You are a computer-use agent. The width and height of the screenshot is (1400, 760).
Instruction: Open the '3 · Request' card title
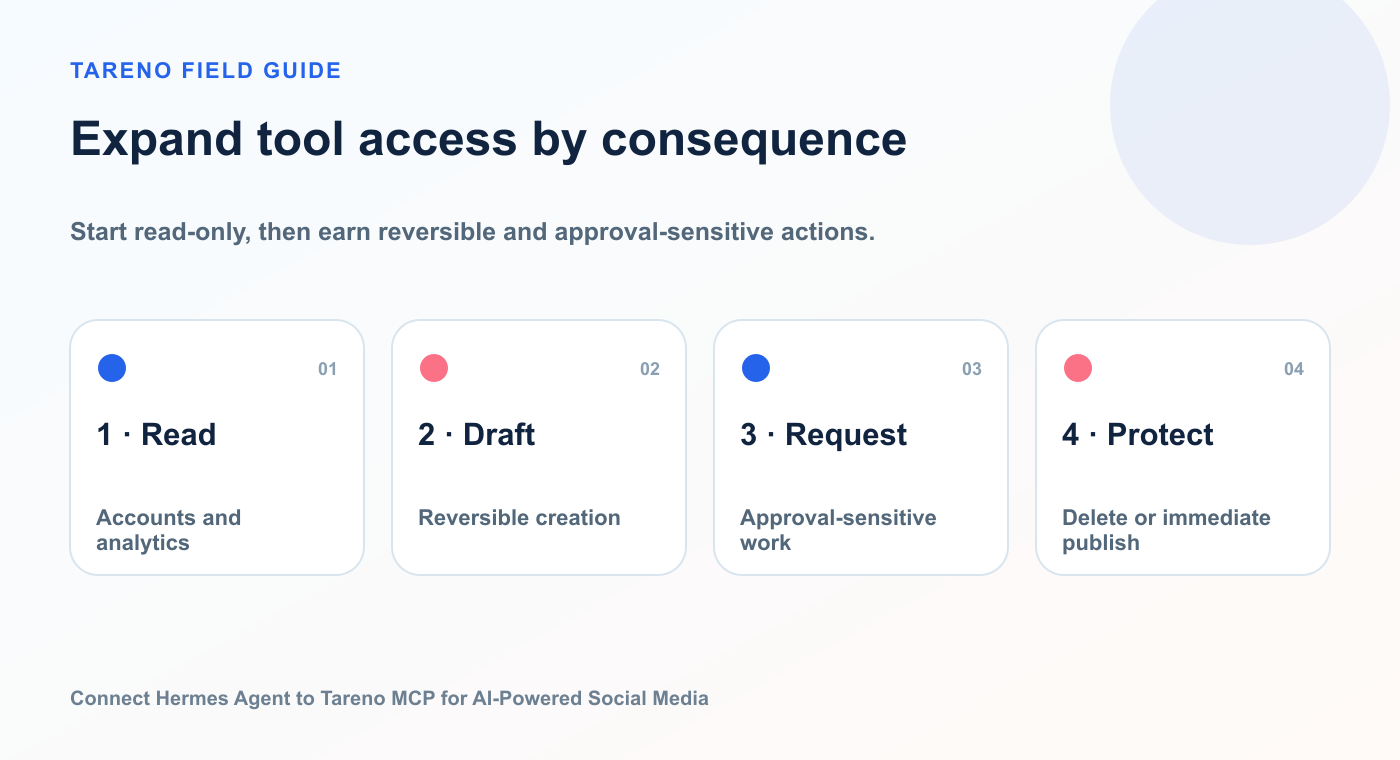click(824, 435)
